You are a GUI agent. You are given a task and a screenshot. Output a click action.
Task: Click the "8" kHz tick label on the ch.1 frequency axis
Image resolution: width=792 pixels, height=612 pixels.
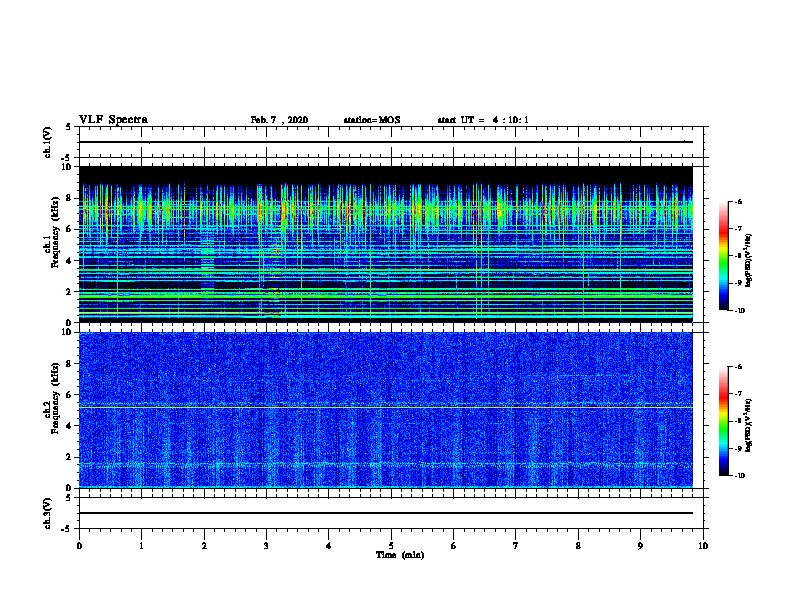click(69, 198)
